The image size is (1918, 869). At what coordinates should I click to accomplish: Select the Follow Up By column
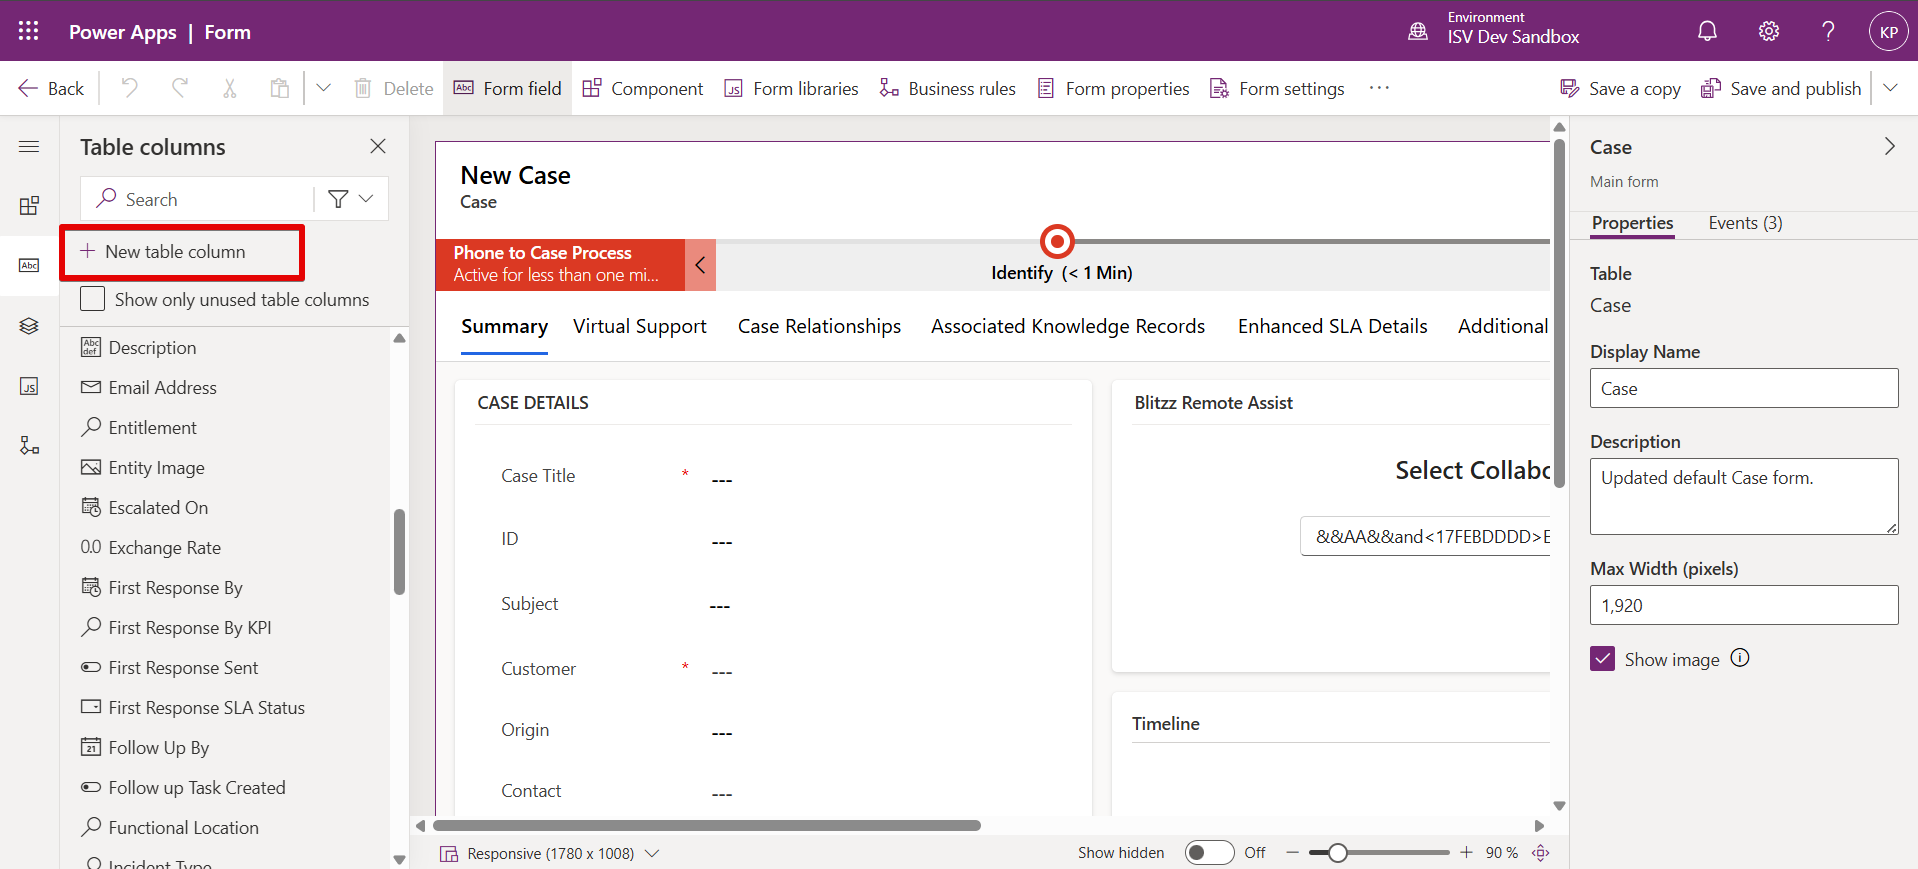pyautogui.click(x=145, y=747)
